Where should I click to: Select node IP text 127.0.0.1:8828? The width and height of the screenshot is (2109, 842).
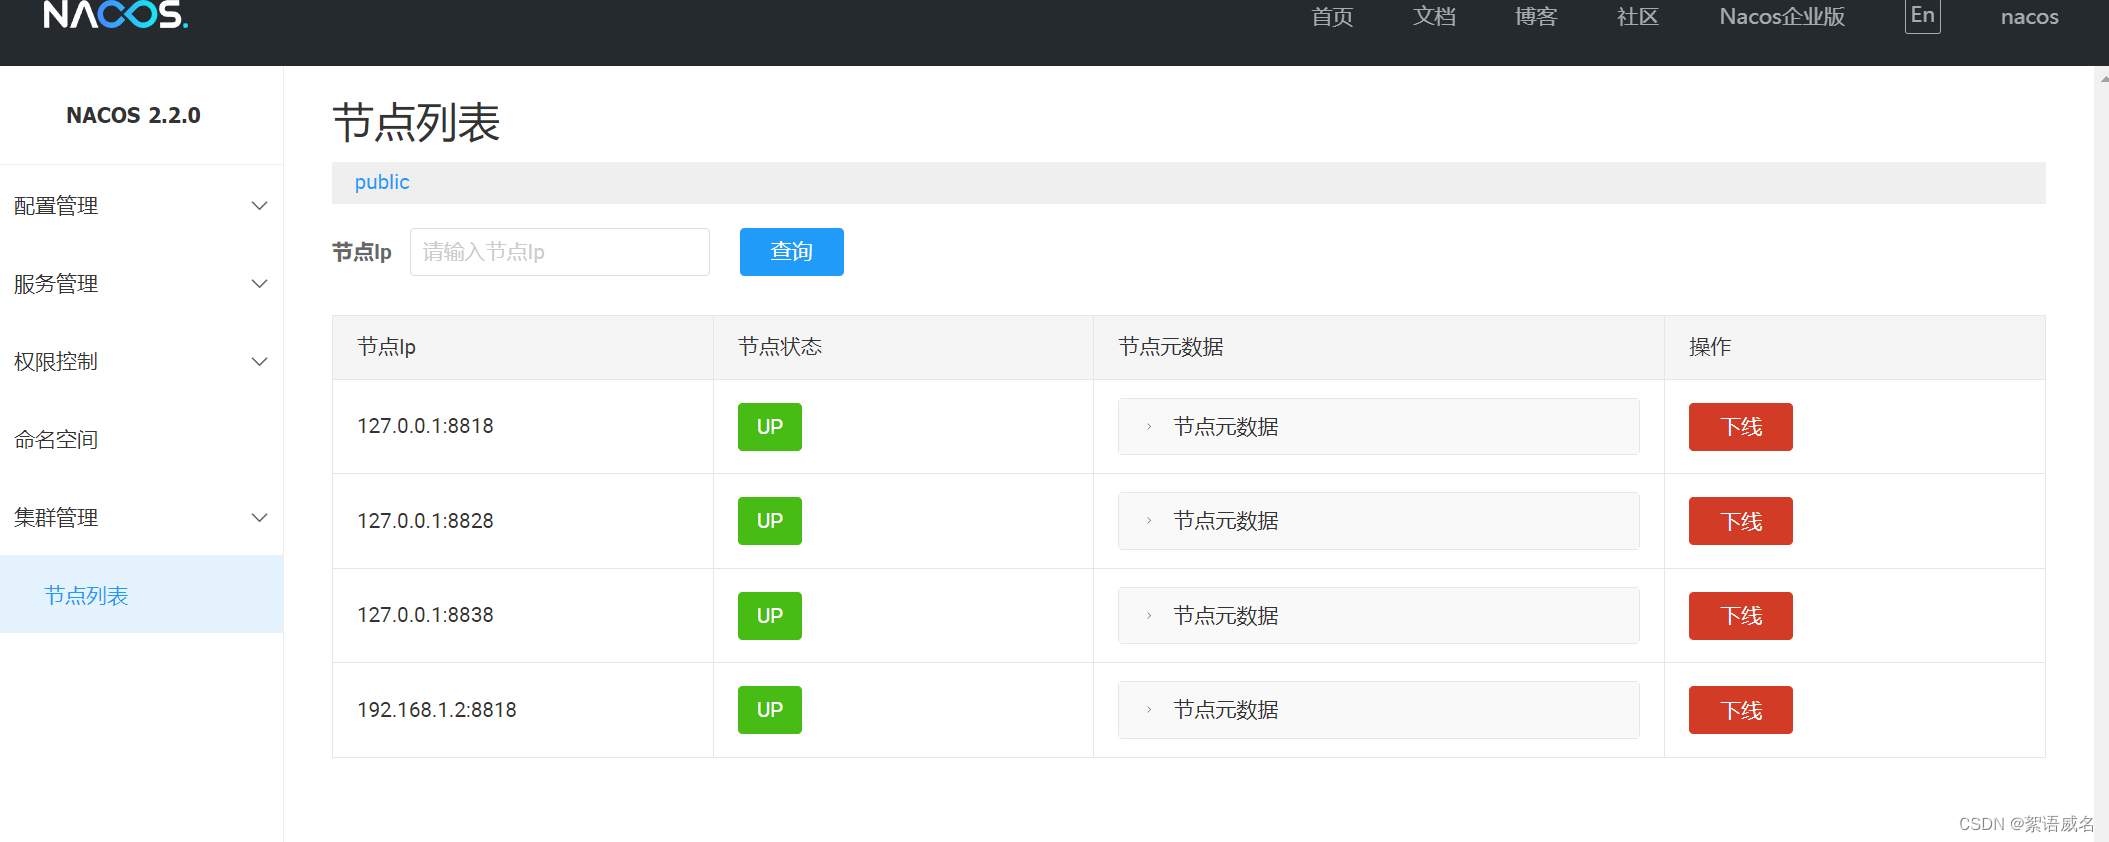426,521
